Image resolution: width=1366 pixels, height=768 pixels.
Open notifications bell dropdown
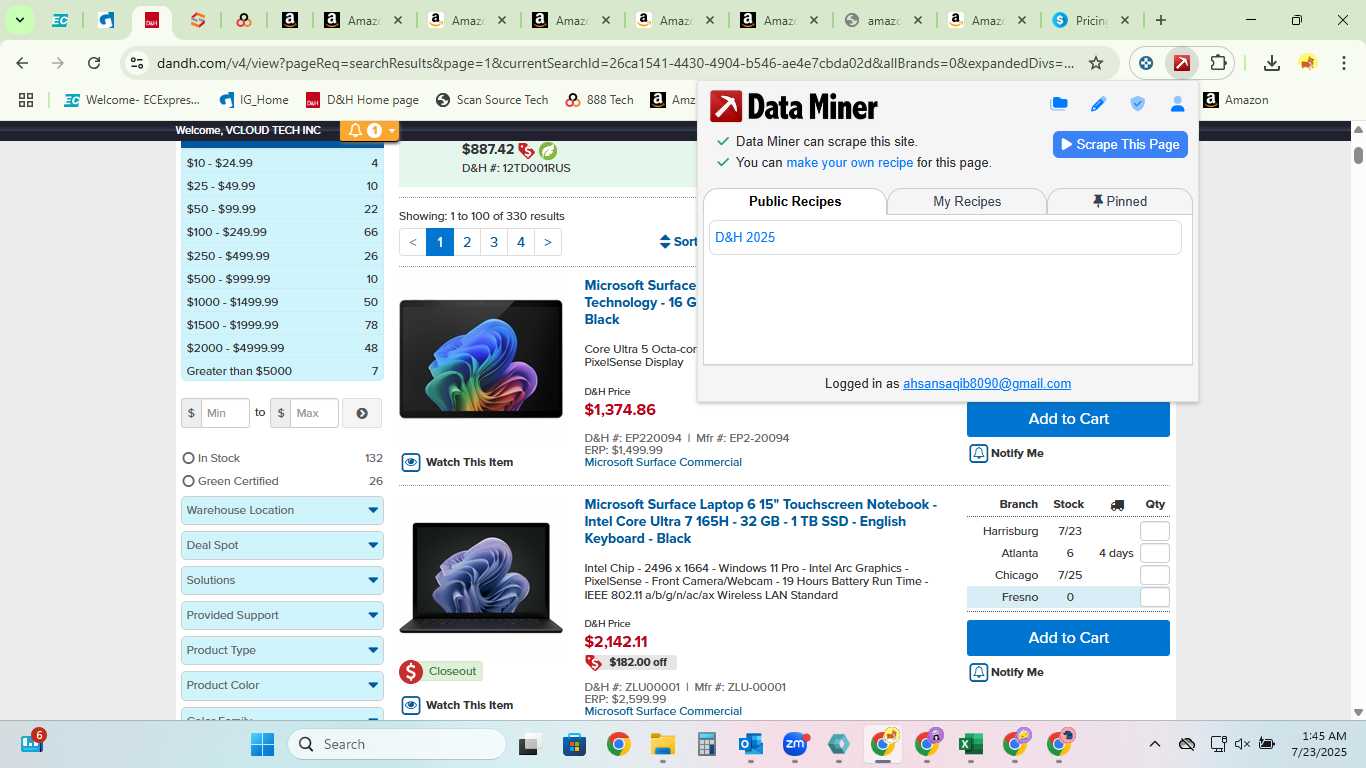369,130
